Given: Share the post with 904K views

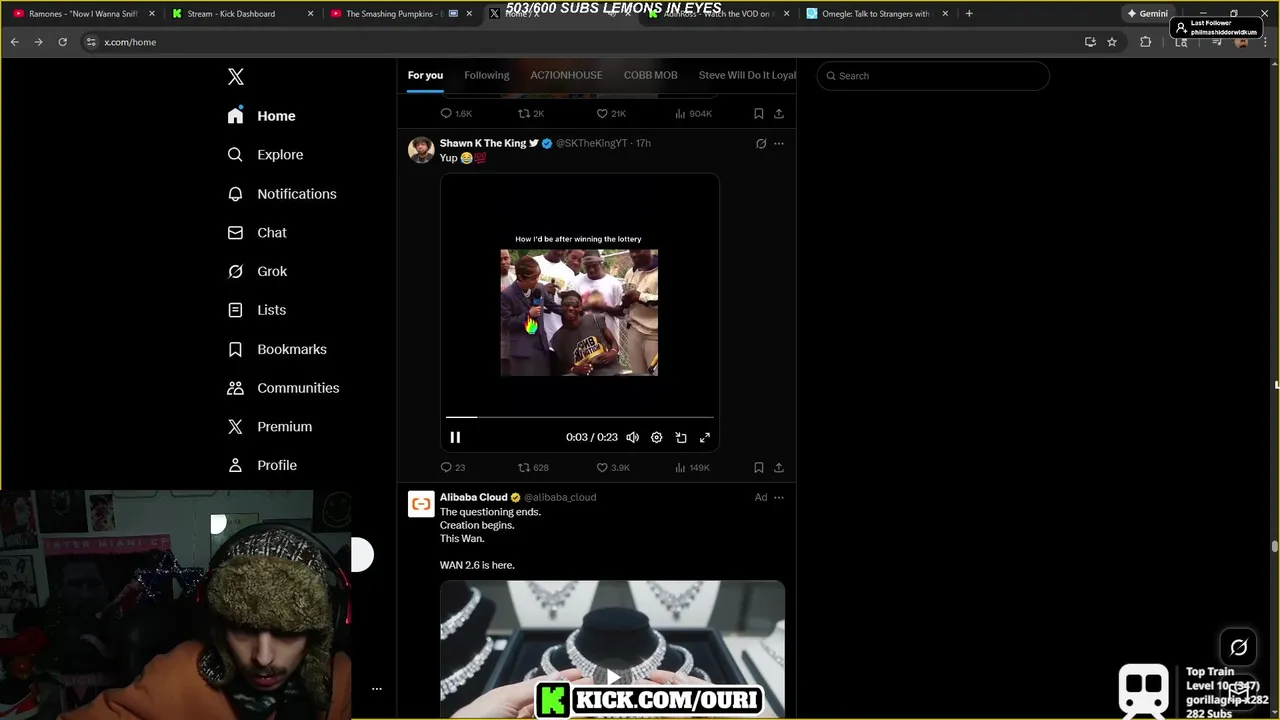Looking at the screenshot, I should [779, 114].
